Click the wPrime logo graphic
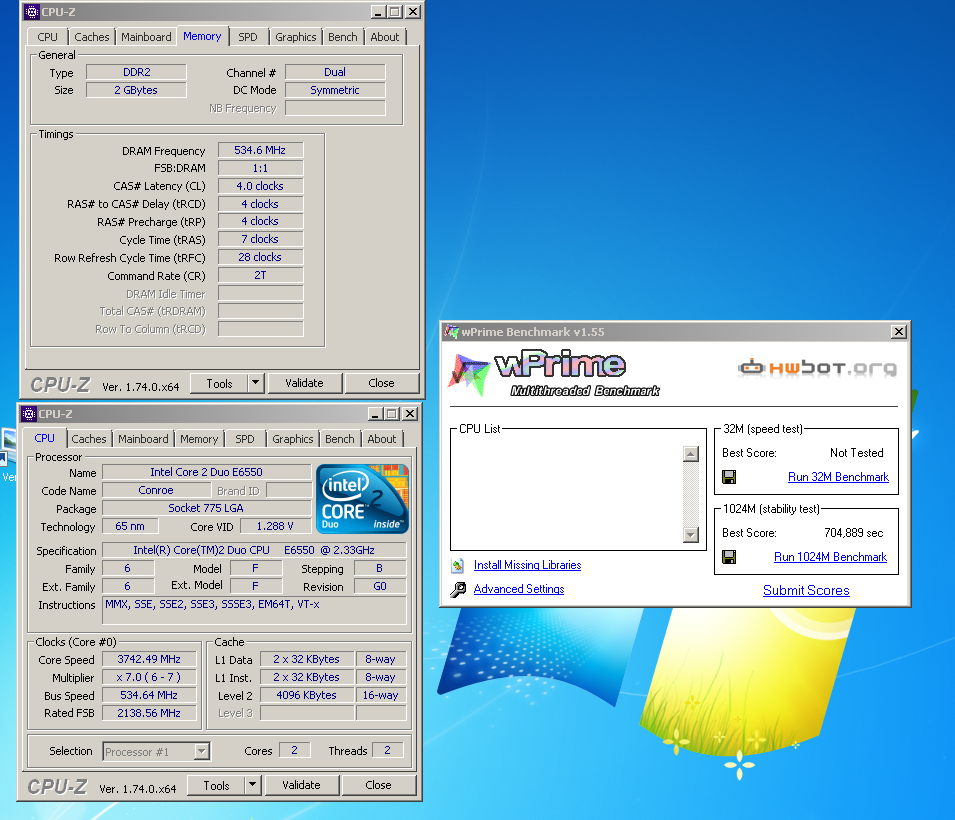The width and height of the screenshot is (955, 820). [553, 373]
